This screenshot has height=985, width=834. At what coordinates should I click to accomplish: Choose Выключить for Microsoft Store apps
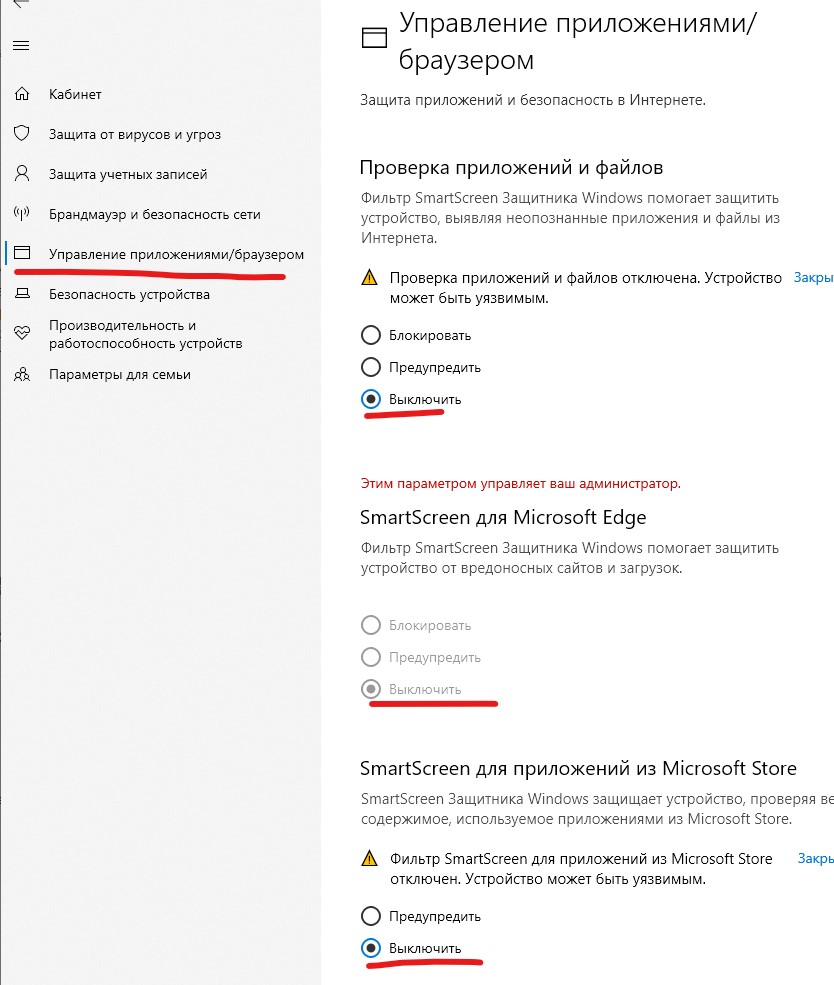[x=371, y=948]
